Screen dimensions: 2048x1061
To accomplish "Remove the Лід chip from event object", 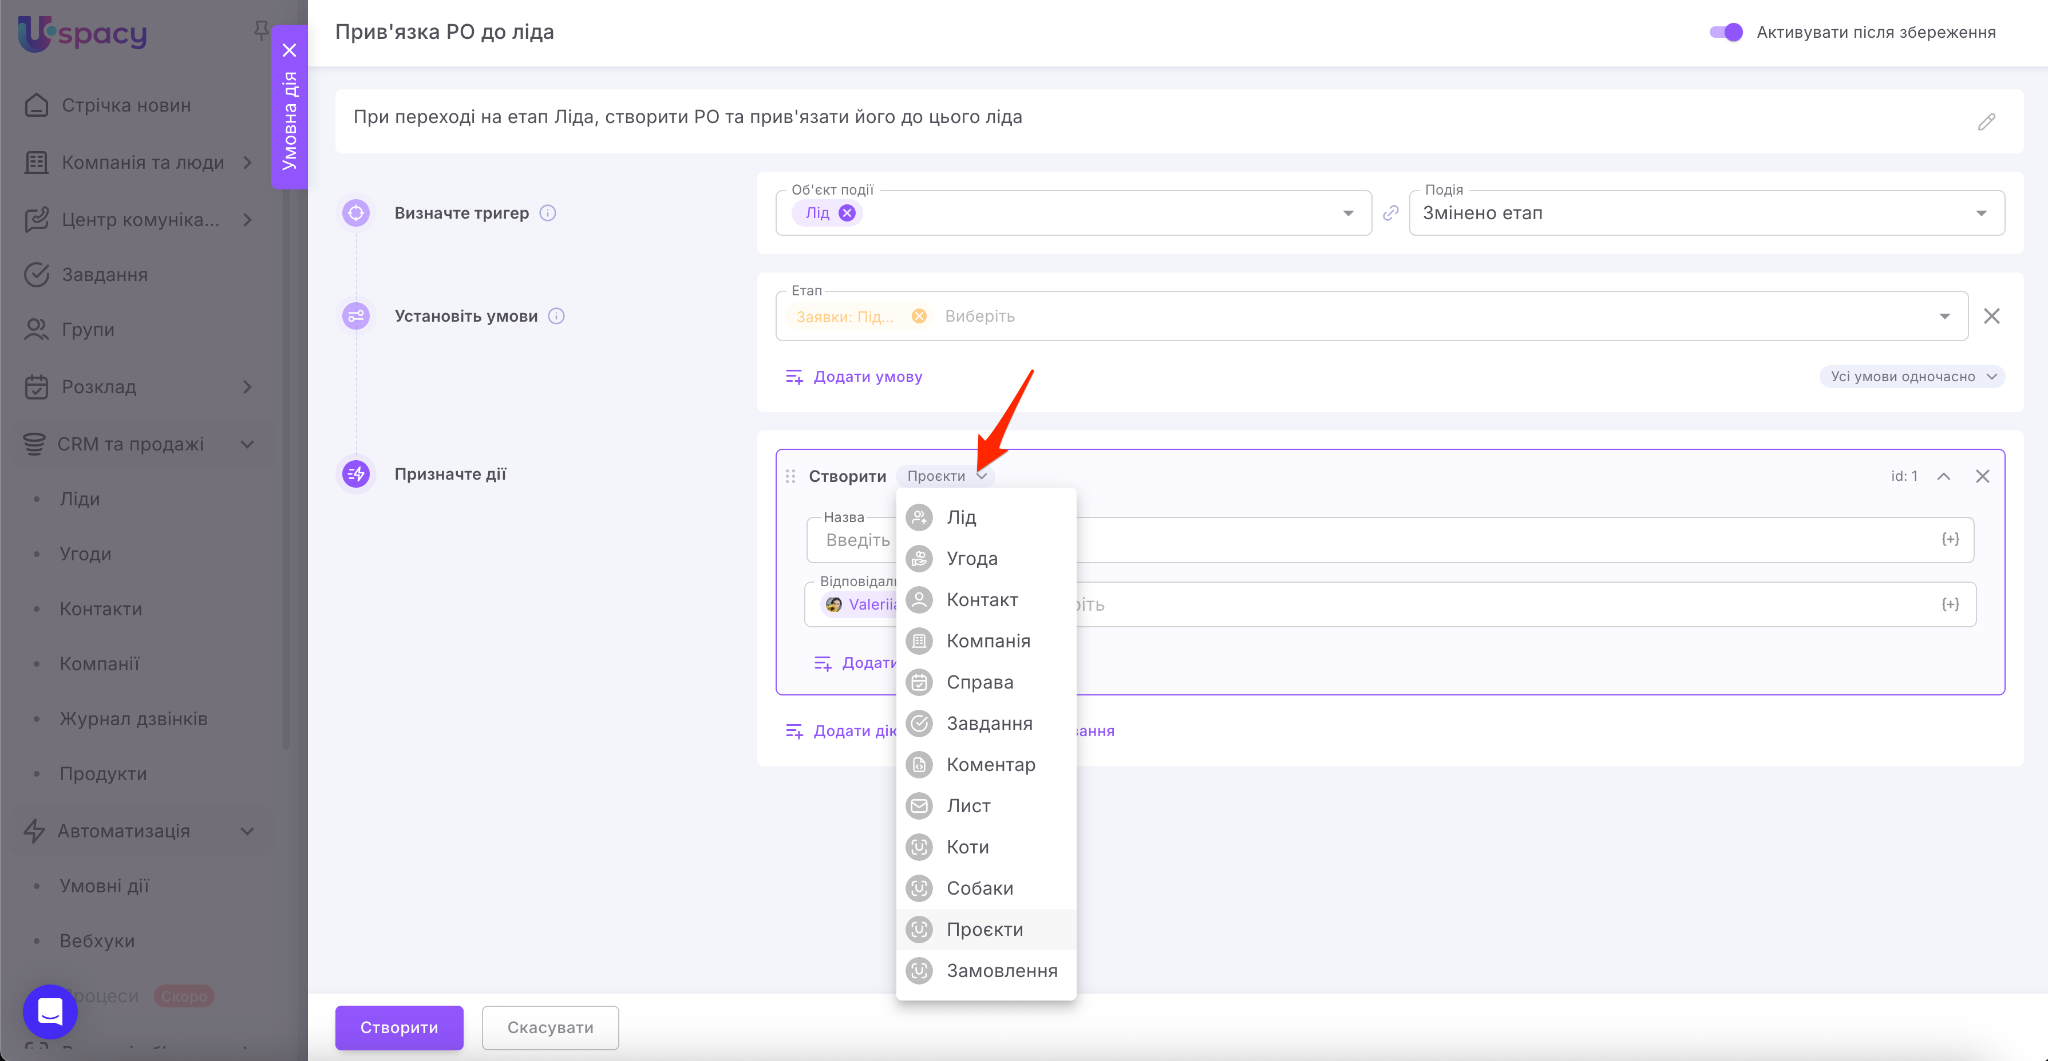I will tap(847, 213).
